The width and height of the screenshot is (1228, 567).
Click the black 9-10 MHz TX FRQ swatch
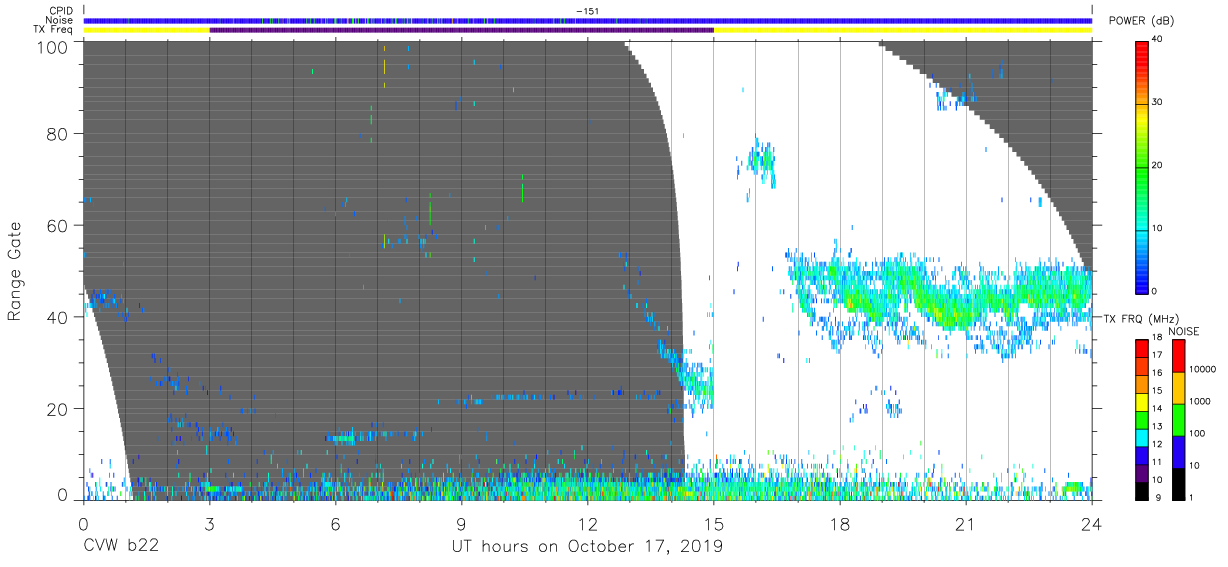tap(1142, 490)
